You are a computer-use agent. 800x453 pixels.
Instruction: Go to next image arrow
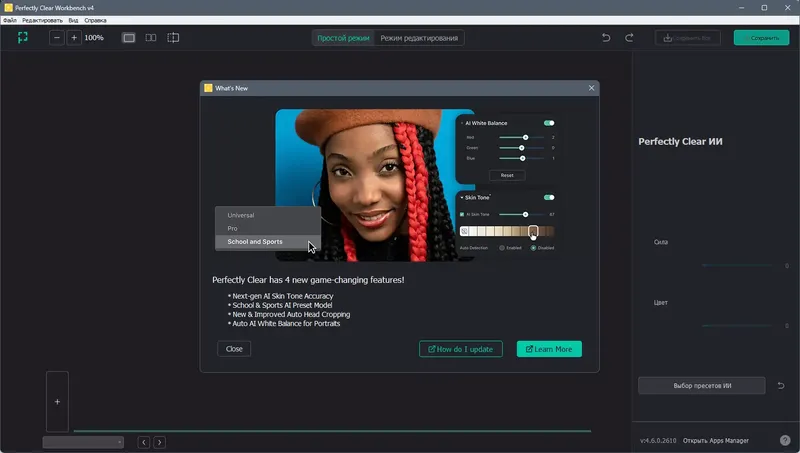point(160,442)
